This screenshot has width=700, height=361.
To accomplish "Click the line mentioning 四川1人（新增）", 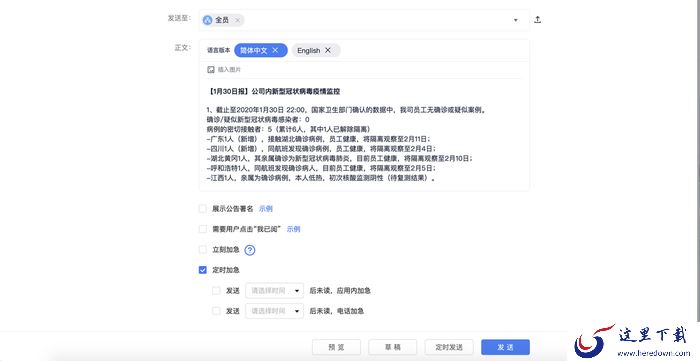I will coord(321,149).
